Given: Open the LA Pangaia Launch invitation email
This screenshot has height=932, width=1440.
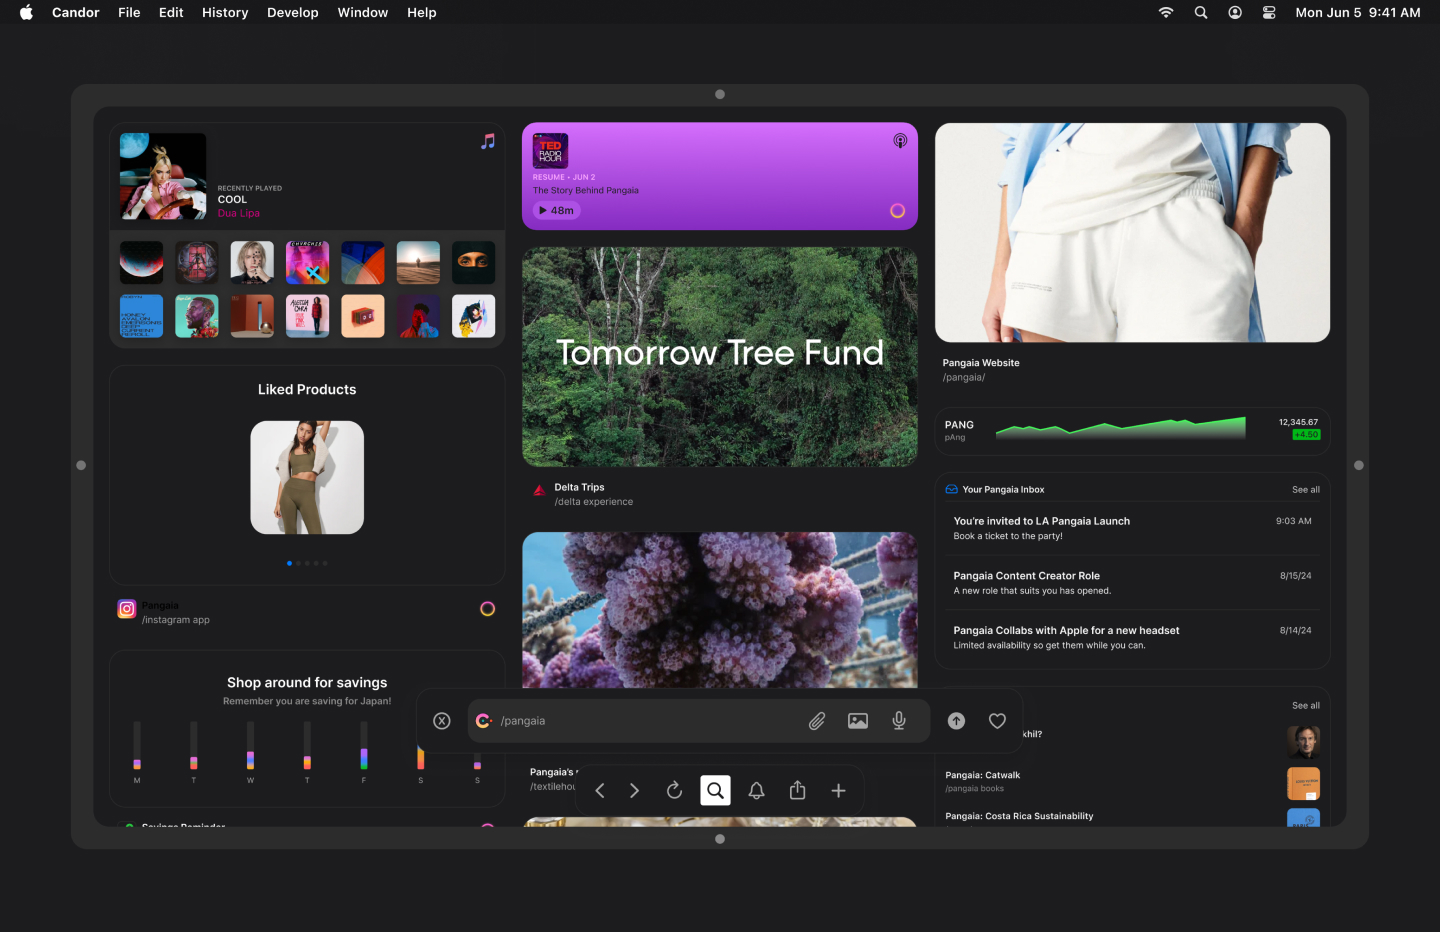Looking at the screenshot, I should [1041, 528].
